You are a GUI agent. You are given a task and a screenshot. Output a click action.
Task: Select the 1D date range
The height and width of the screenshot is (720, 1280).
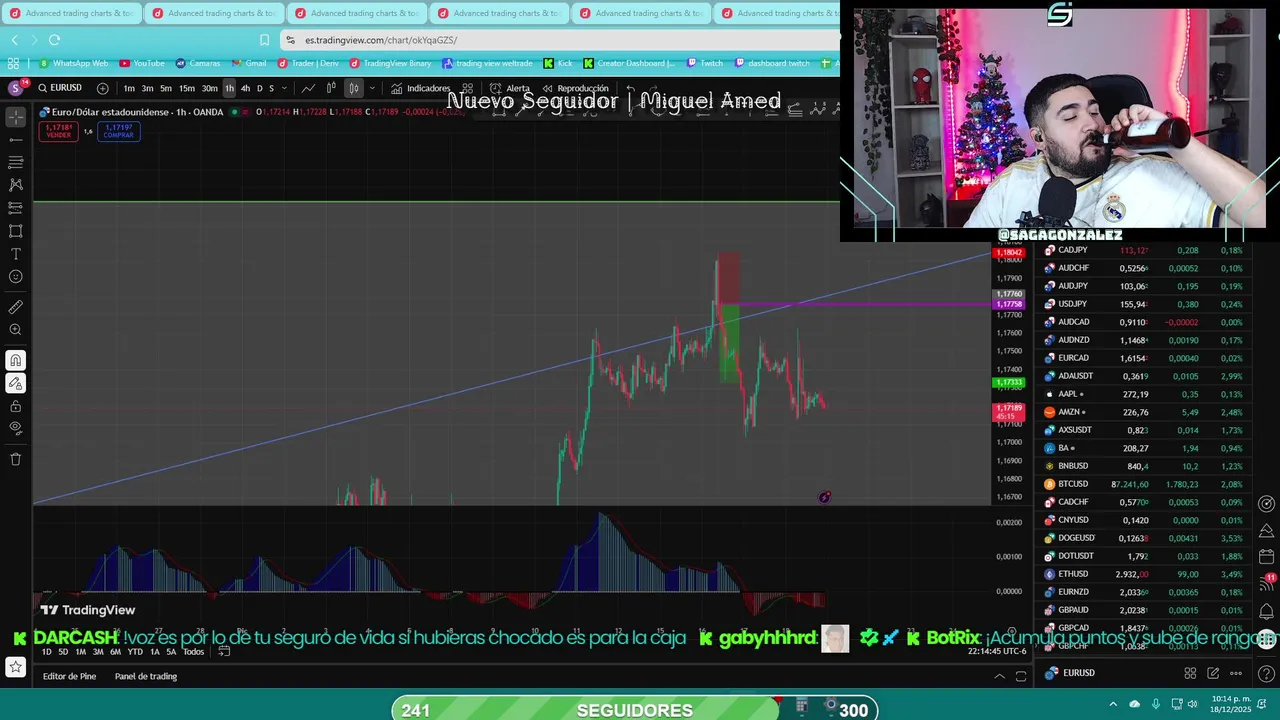pyautogui.click(x=46, y=652)
